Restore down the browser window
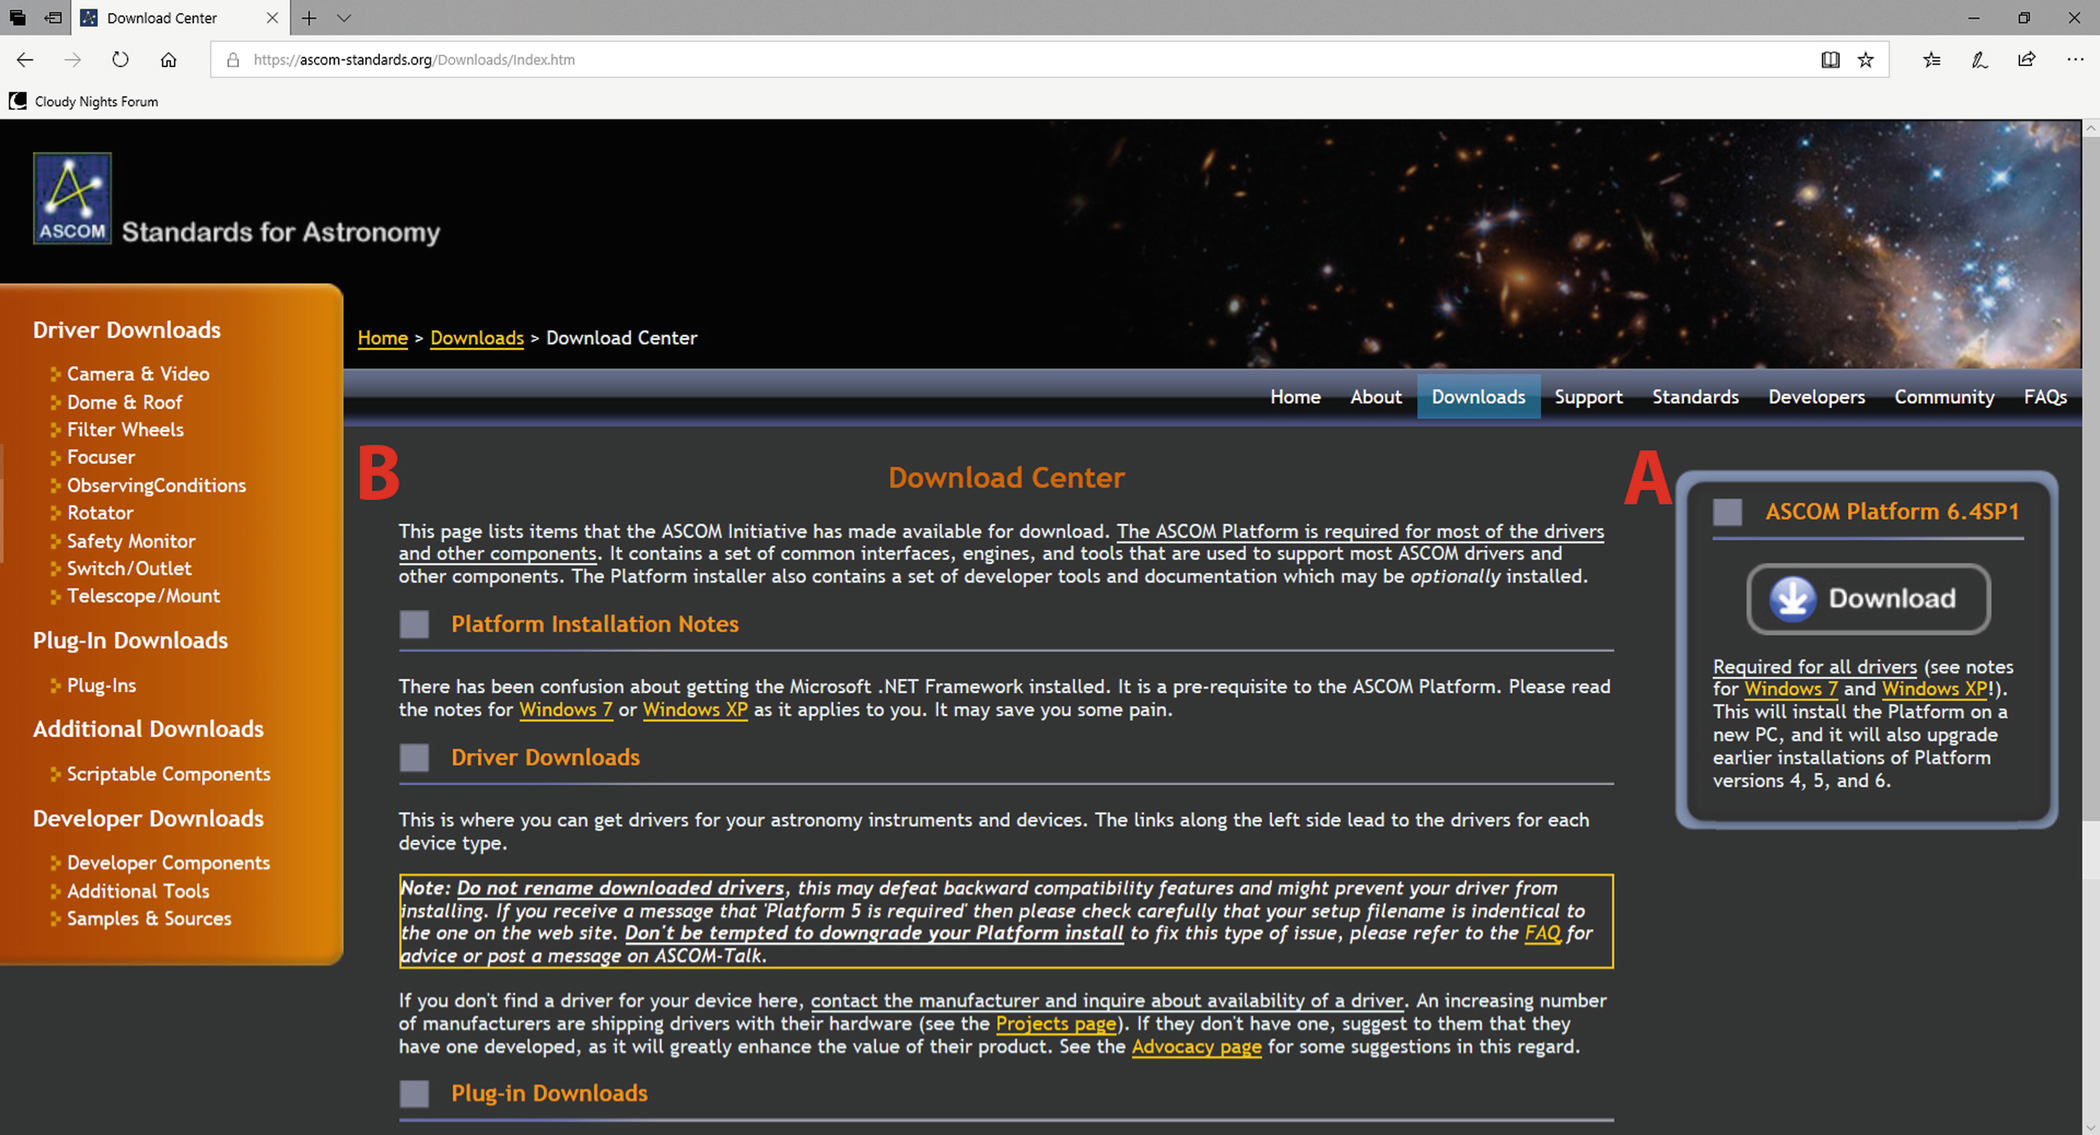Viewport: 2100px width, 1135px height. pos(2024,18)
